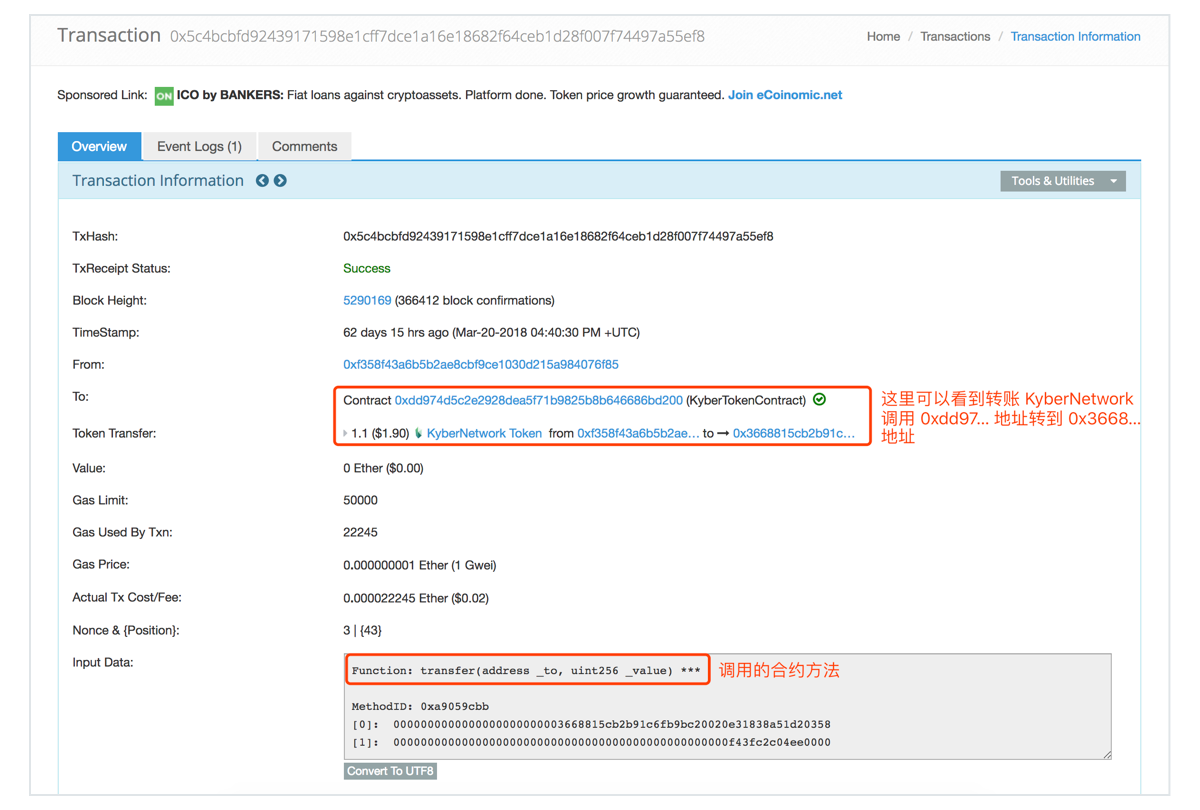Open the Transactions breadcrumb link
Screen dimensions: 1200x810
[x=955, y=36]
